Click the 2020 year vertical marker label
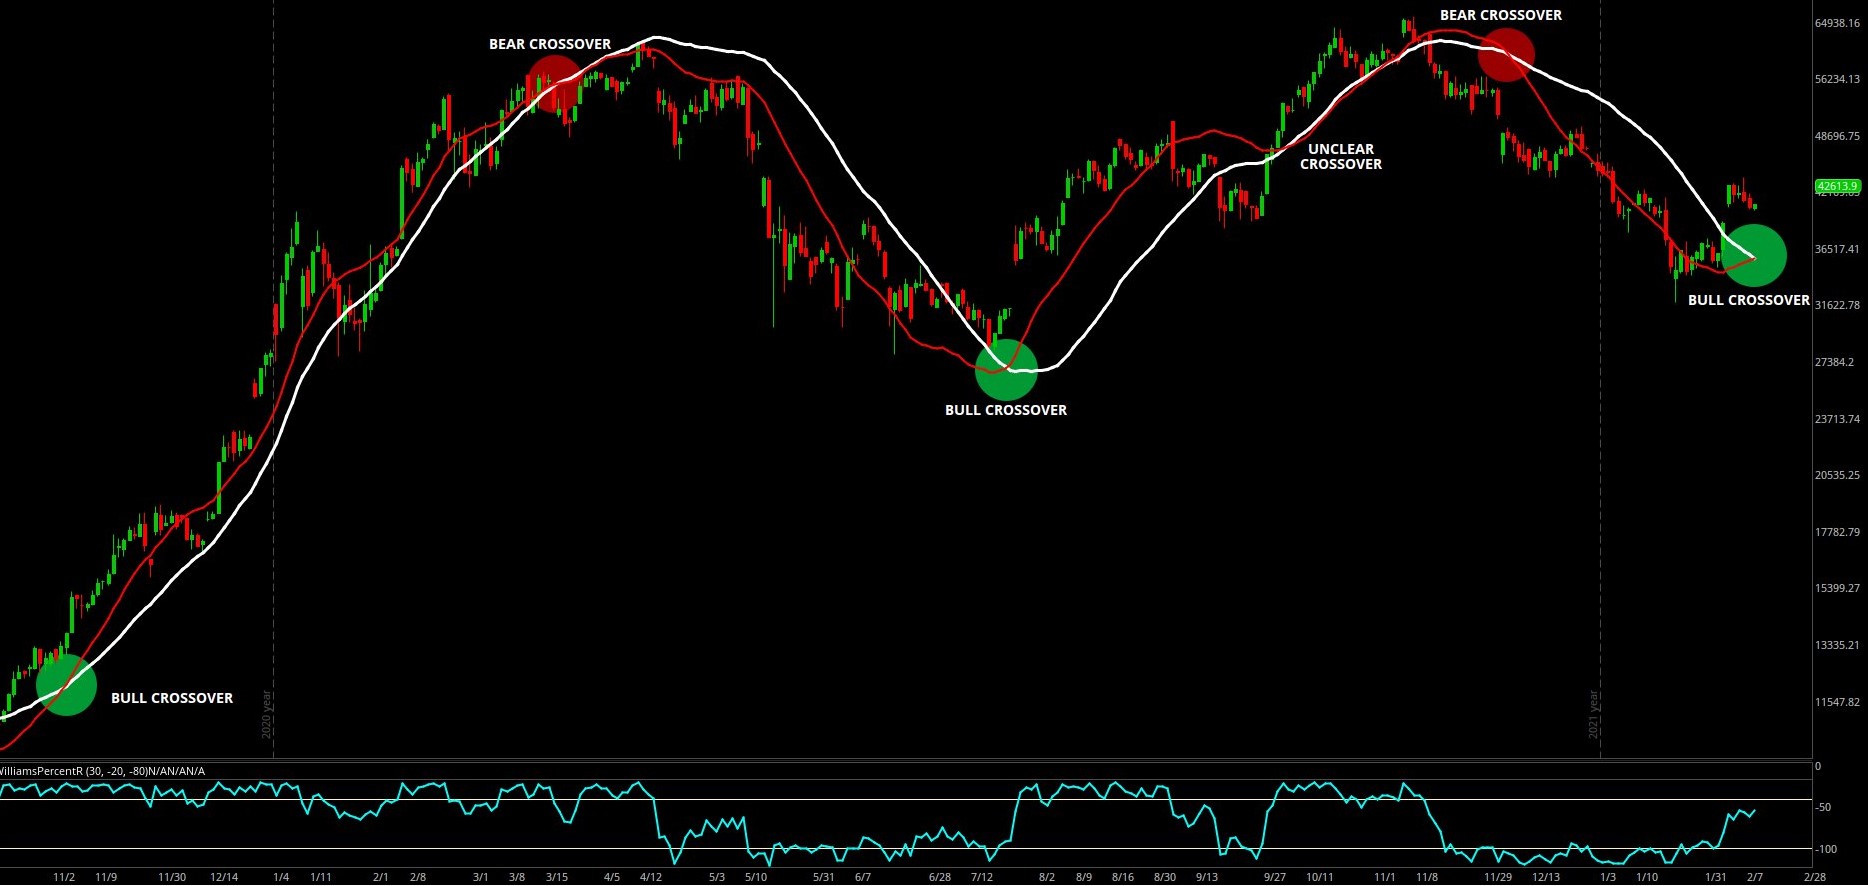Image resolution: width=1868 pixels, height=886 pixels. click(267, 714)
